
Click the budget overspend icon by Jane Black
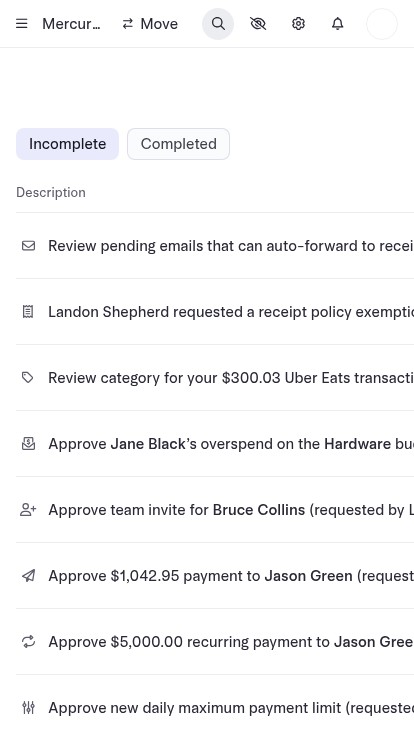click(29, 444)
